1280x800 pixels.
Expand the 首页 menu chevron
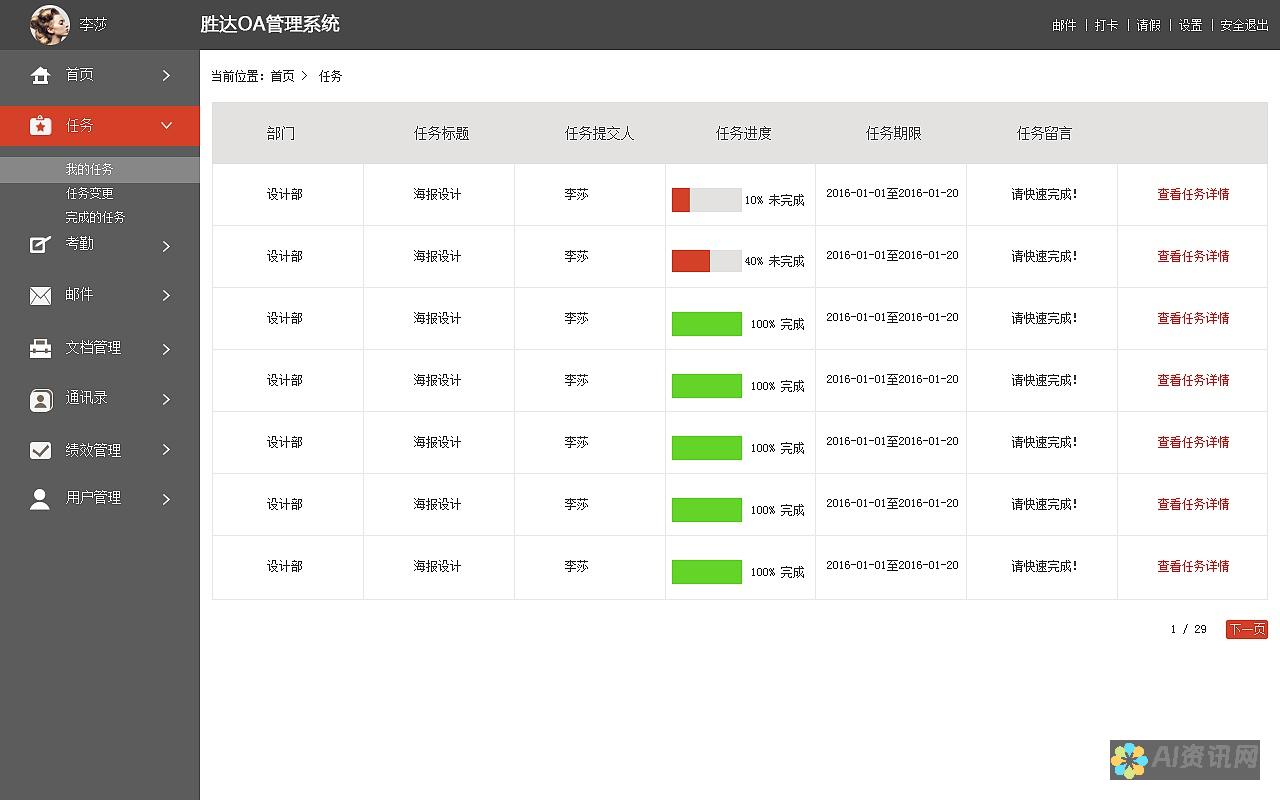click(x=166, y=75)
